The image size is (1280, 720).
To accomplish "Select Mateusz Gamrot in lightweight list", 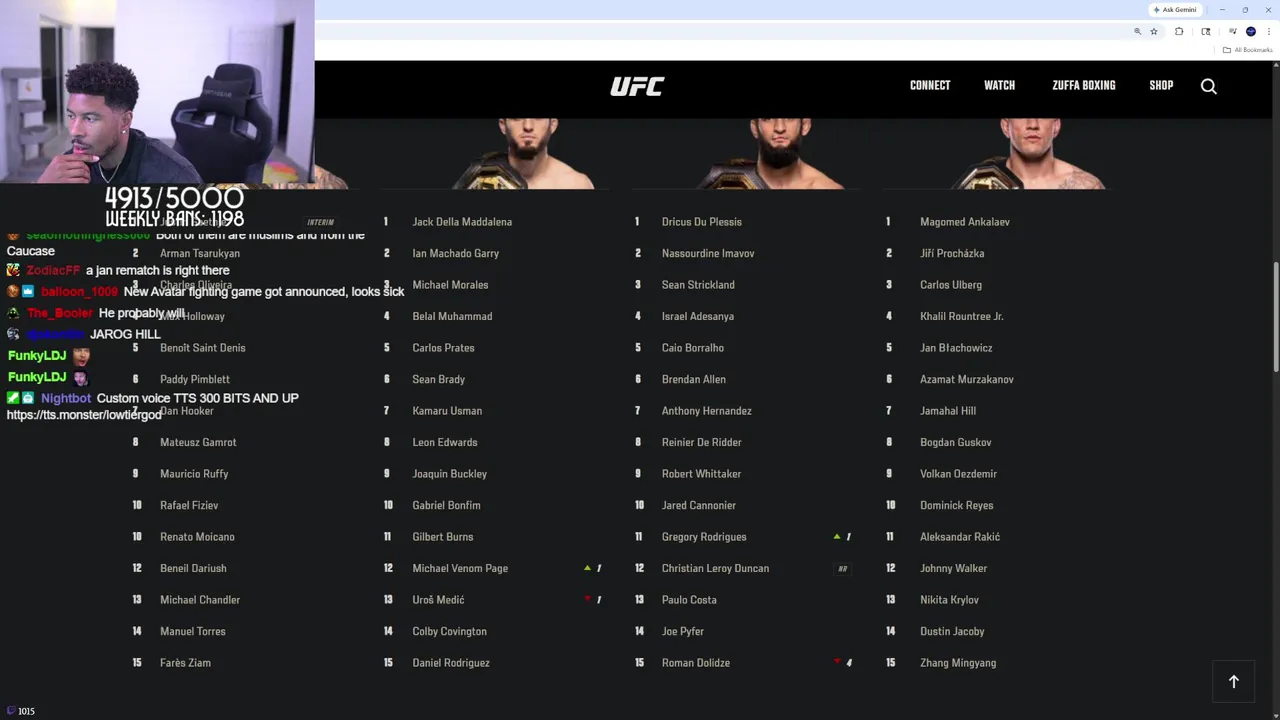I will [x=198, y=442].
